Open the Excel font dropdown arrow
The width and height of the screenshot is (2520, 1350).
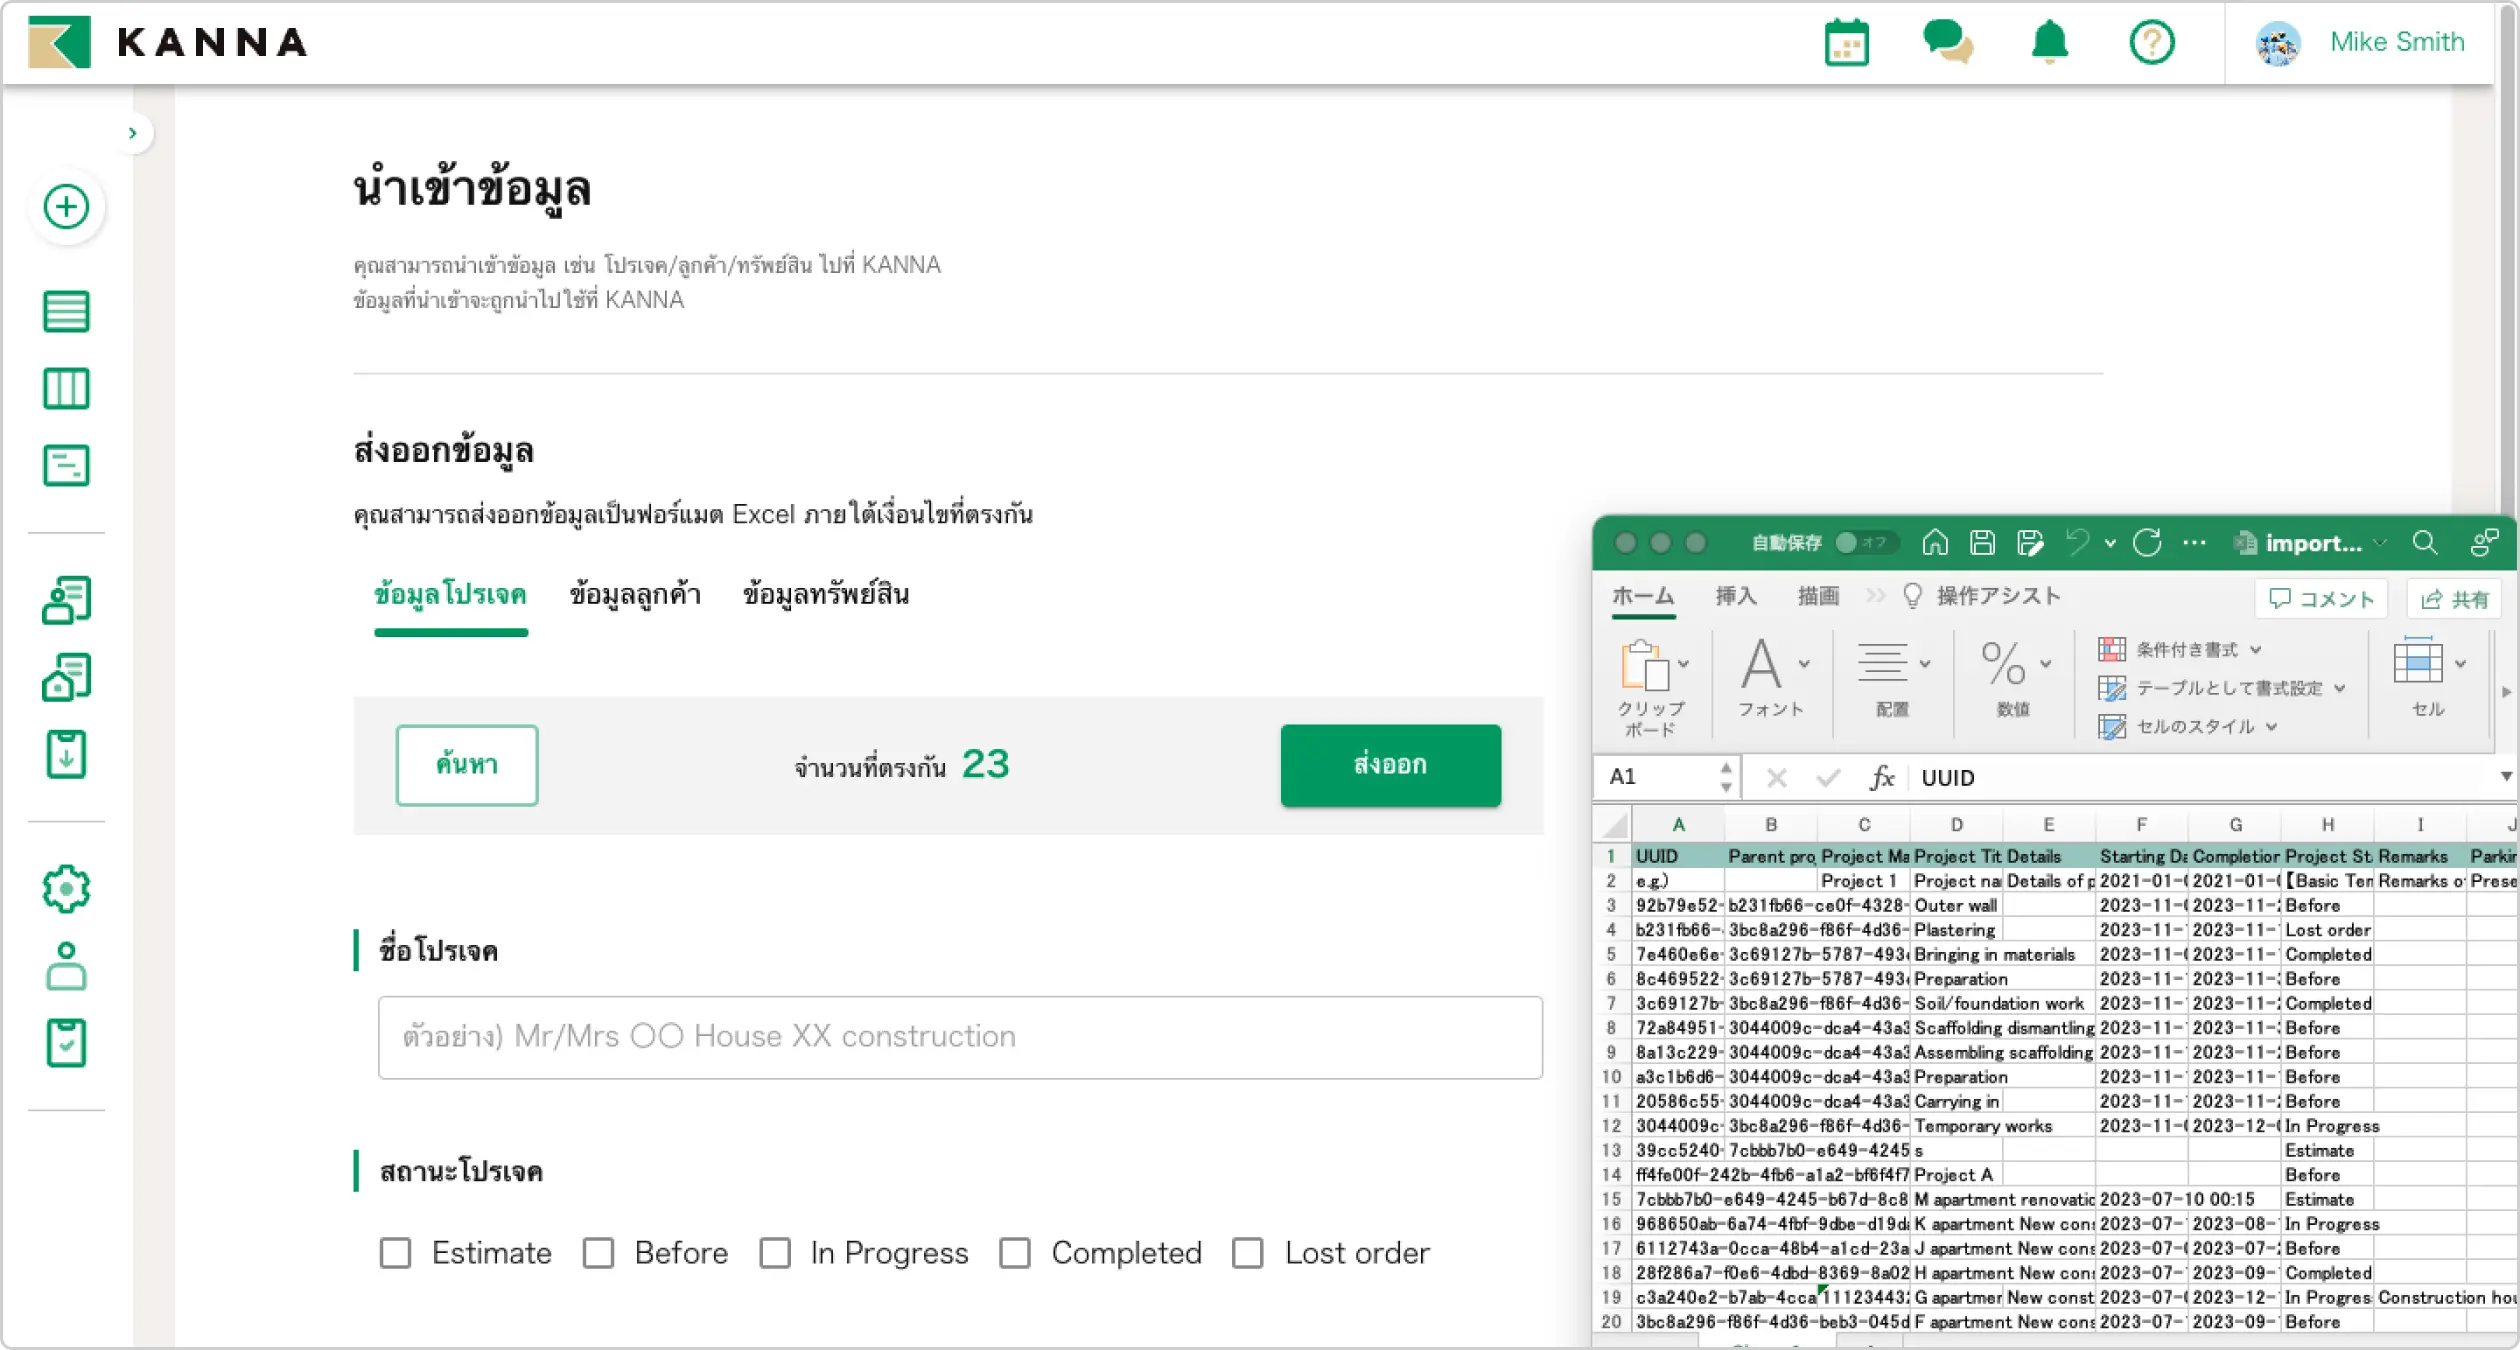click(x=1804, y=664)
